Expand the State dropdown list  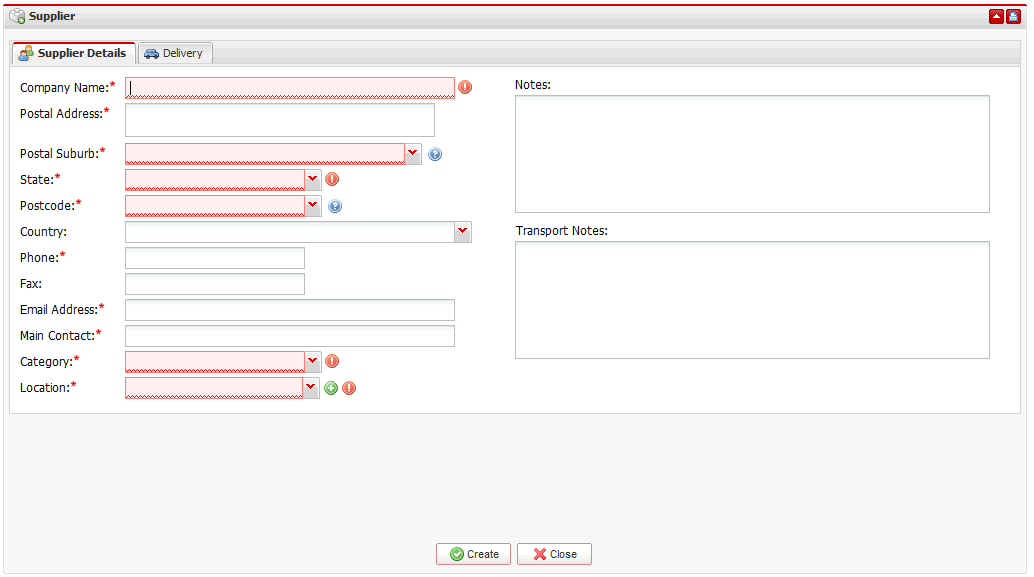tap(313, 179)
